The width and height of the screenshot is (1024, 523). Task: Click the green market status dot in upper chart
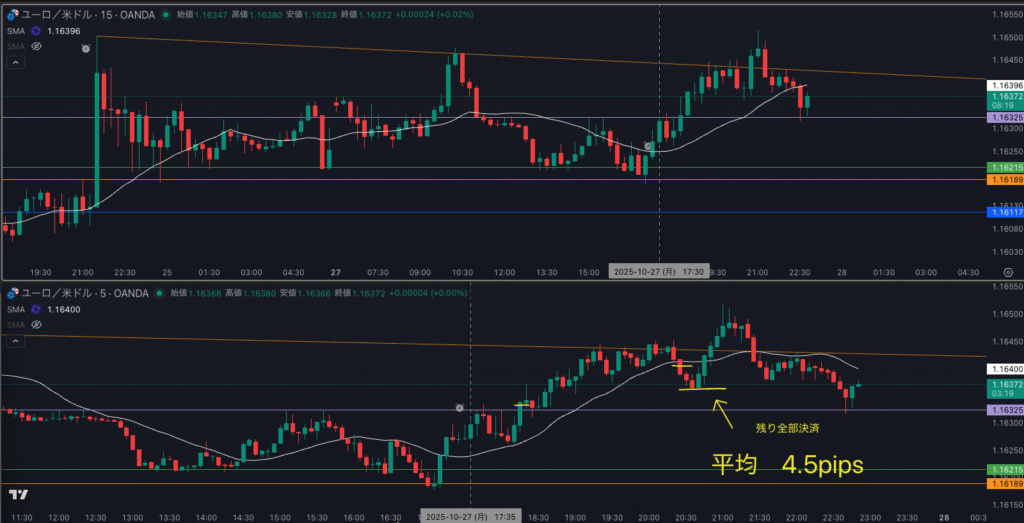point(166,15)
